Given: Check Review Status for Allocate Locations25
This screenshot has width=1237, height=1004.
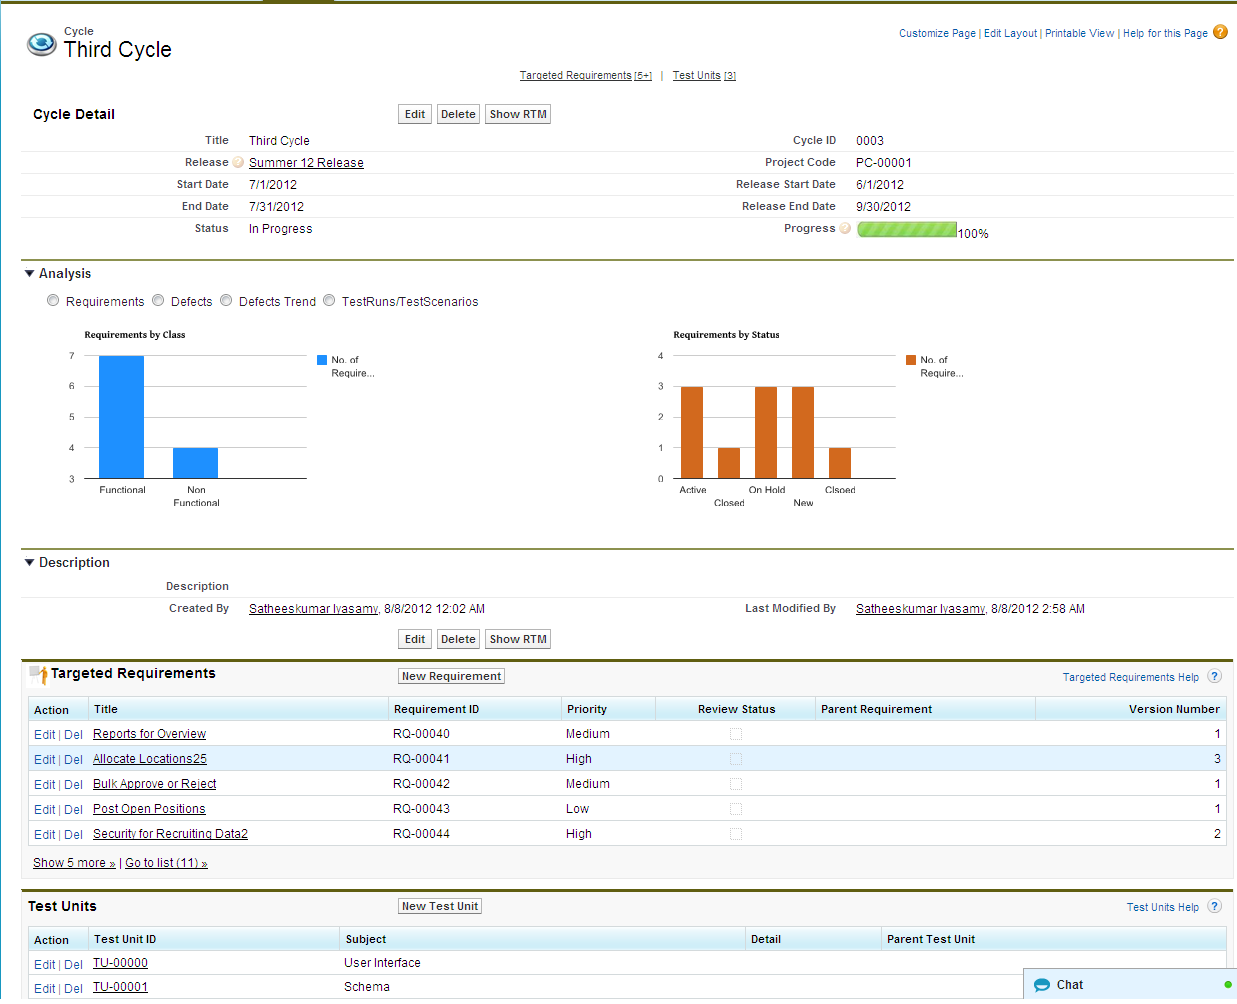Looking at the screenshot, I should click(736, 758).
